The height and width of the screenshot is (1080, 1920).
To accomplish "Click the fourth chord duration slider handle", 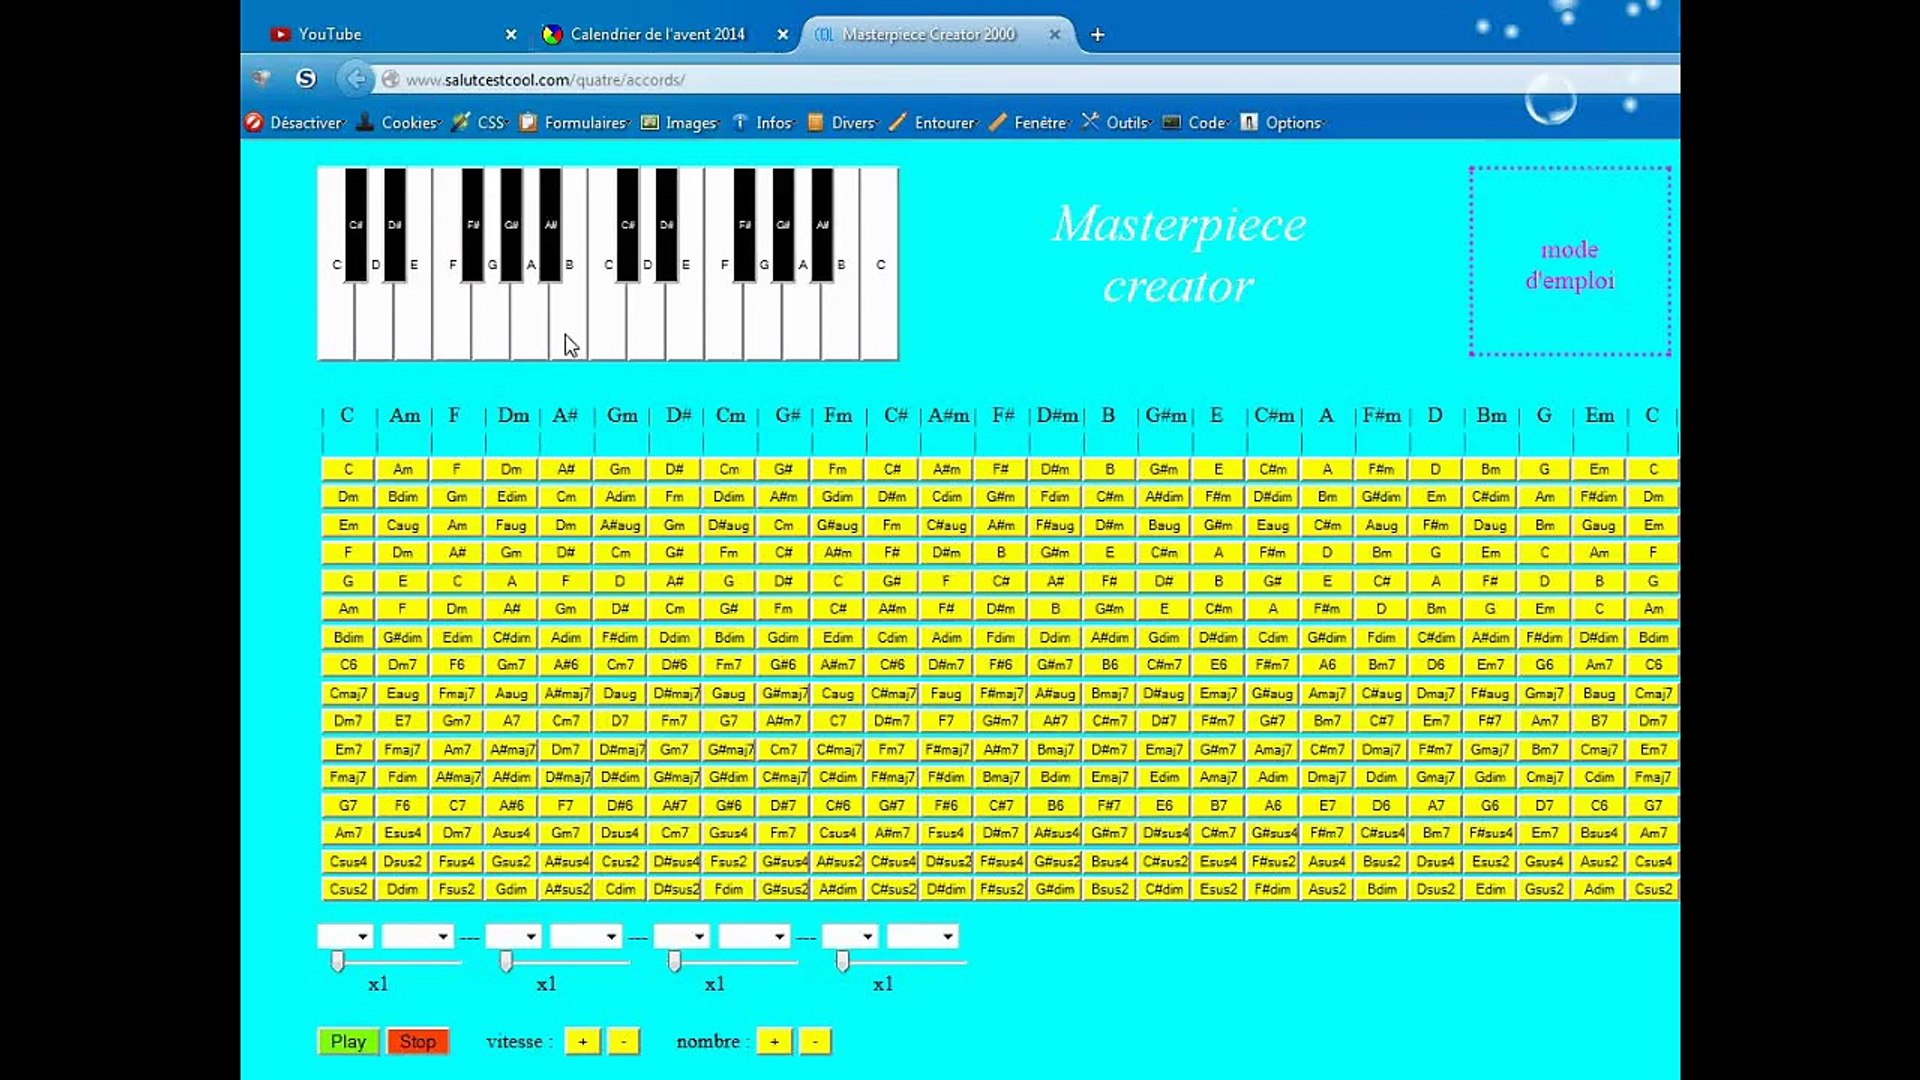I will click(843, 962).
